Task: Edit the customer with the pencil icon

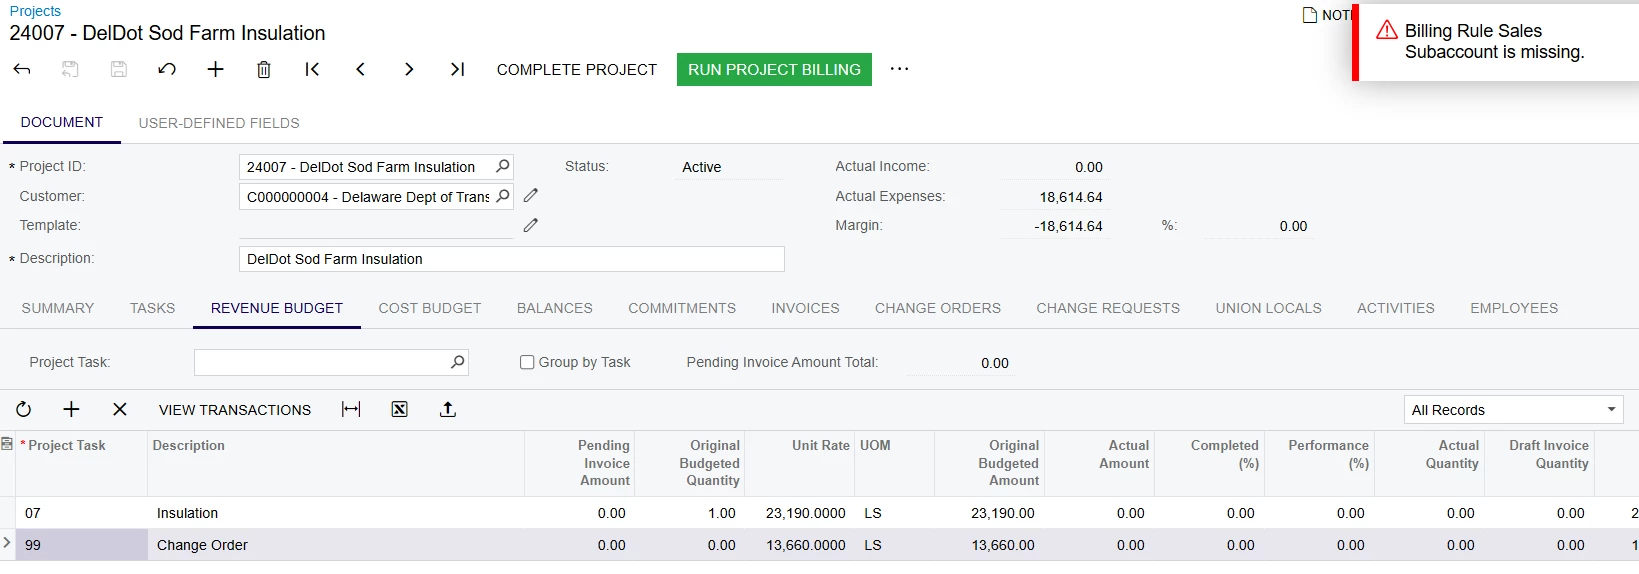Action: click(531, 196)
